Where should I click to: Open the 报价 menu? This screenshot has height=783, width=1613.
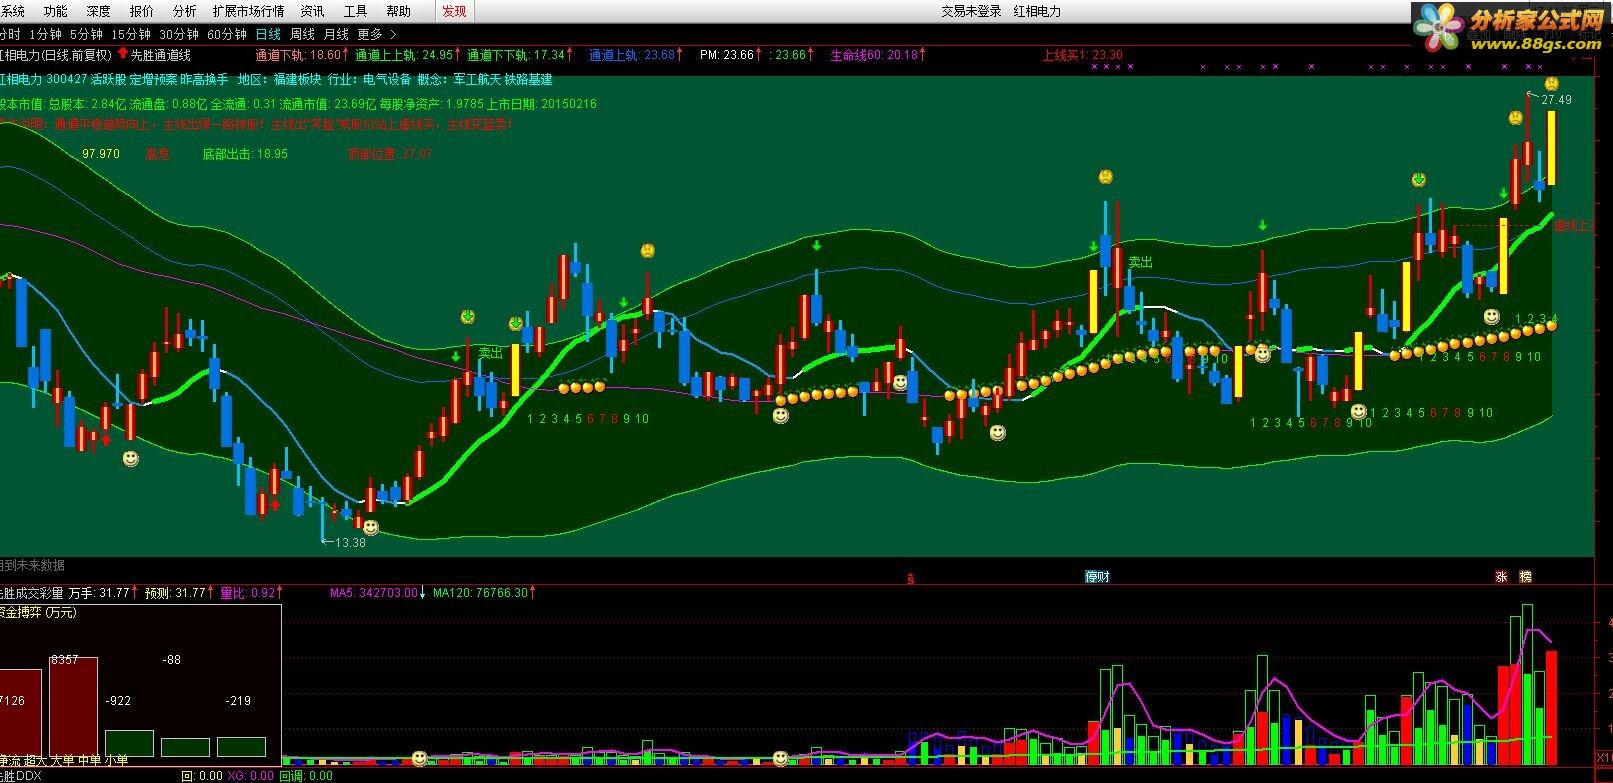point(142,11)
